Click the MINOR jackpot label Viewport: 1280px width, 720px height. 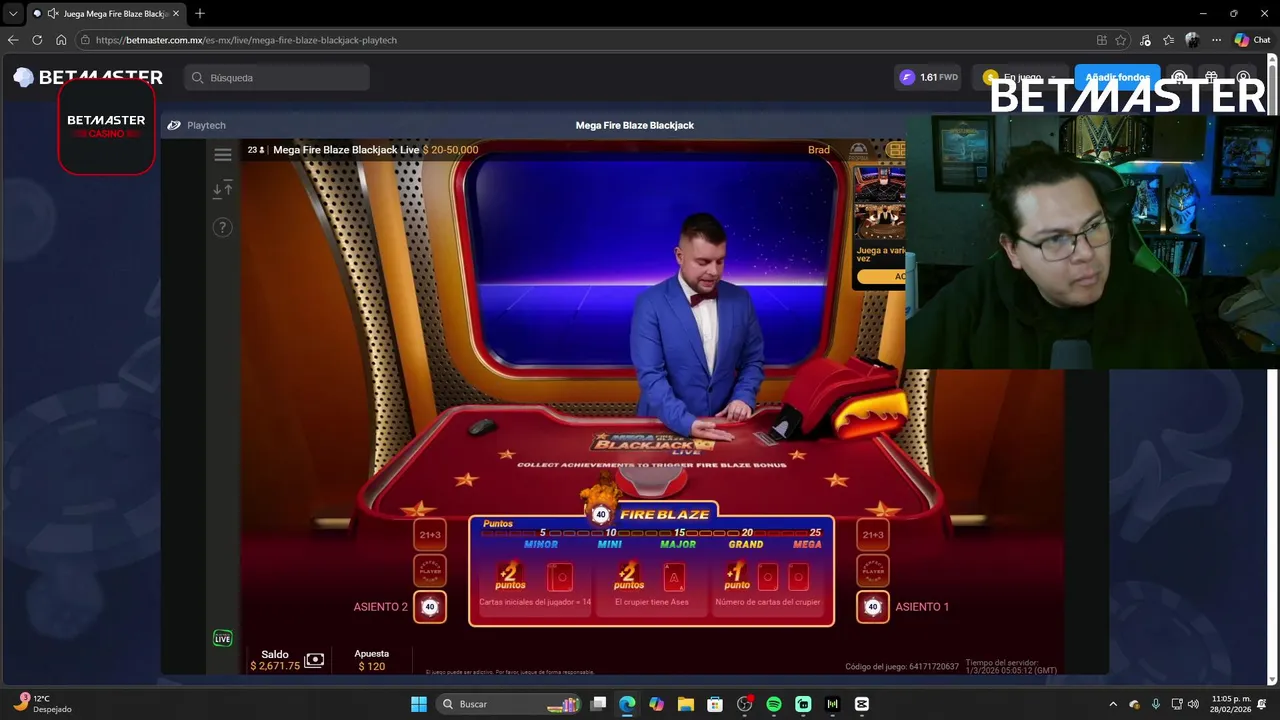[541, 545]
